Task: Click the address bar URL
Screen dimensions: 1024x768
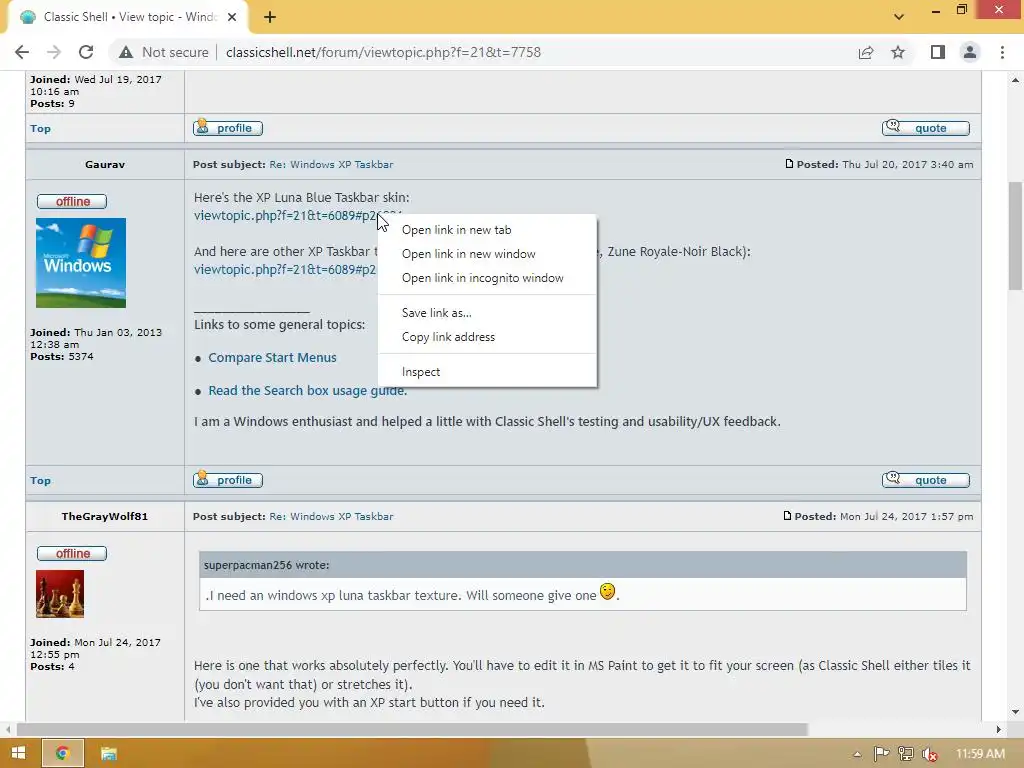Action: click(x=383, y=52)
